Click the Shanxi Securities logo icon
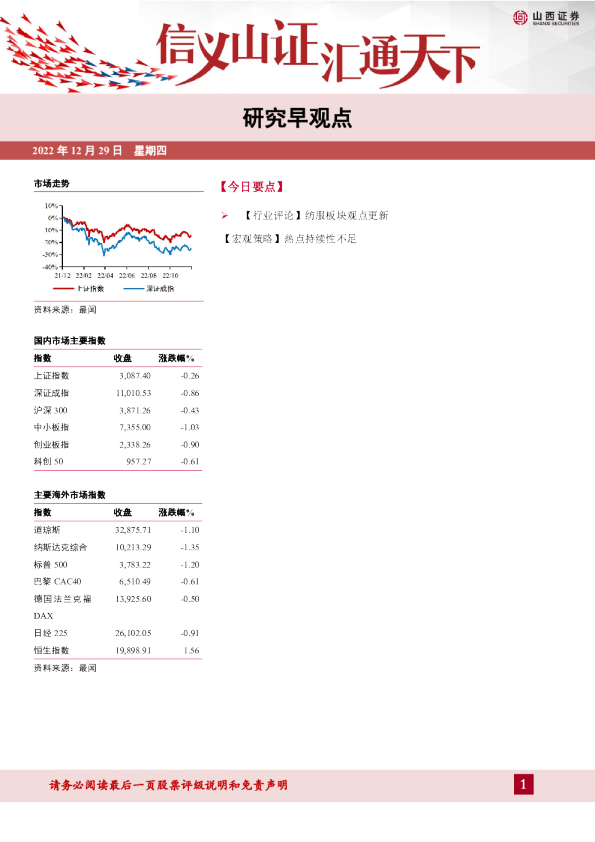The height and width of the screenshot is (842, 595). [x=520, y=18]
